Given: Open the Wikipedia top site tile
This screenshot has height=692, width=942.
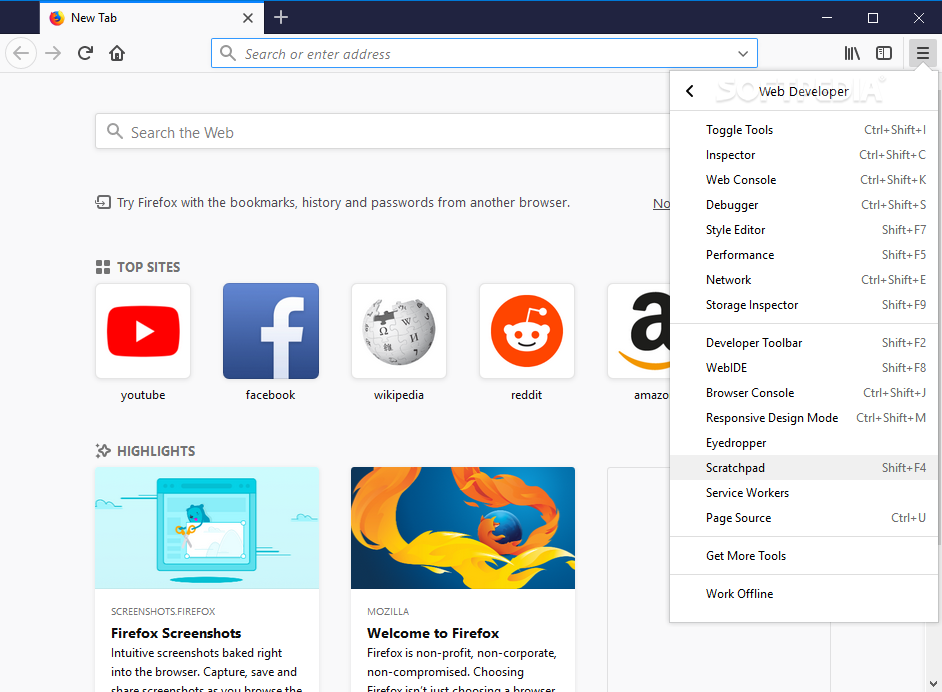Looking at the screenshot, I should coord(399,331).
